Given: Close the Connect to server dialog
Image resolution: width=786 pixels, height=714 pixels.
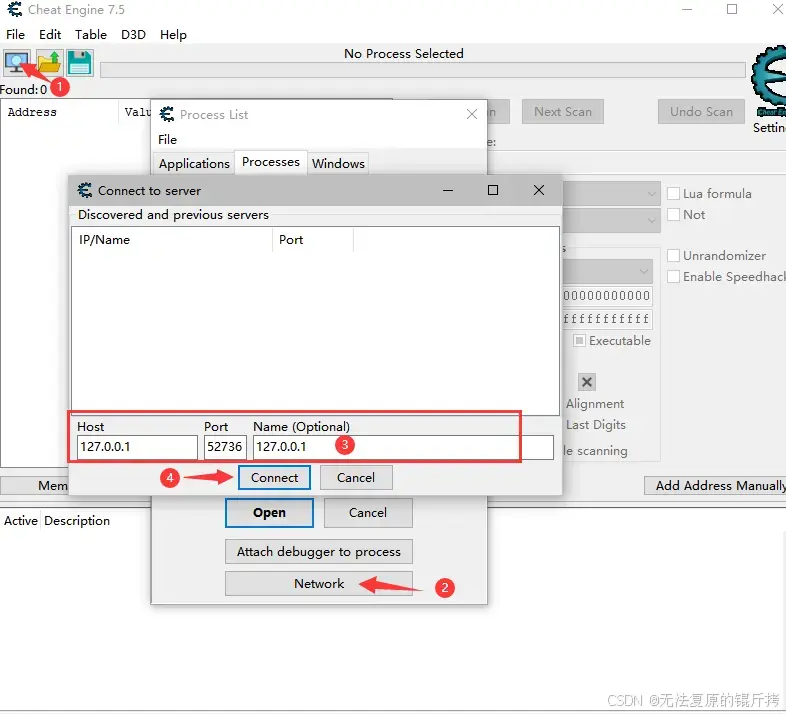Looking at the screenshot, I should [x=539, y=190].
